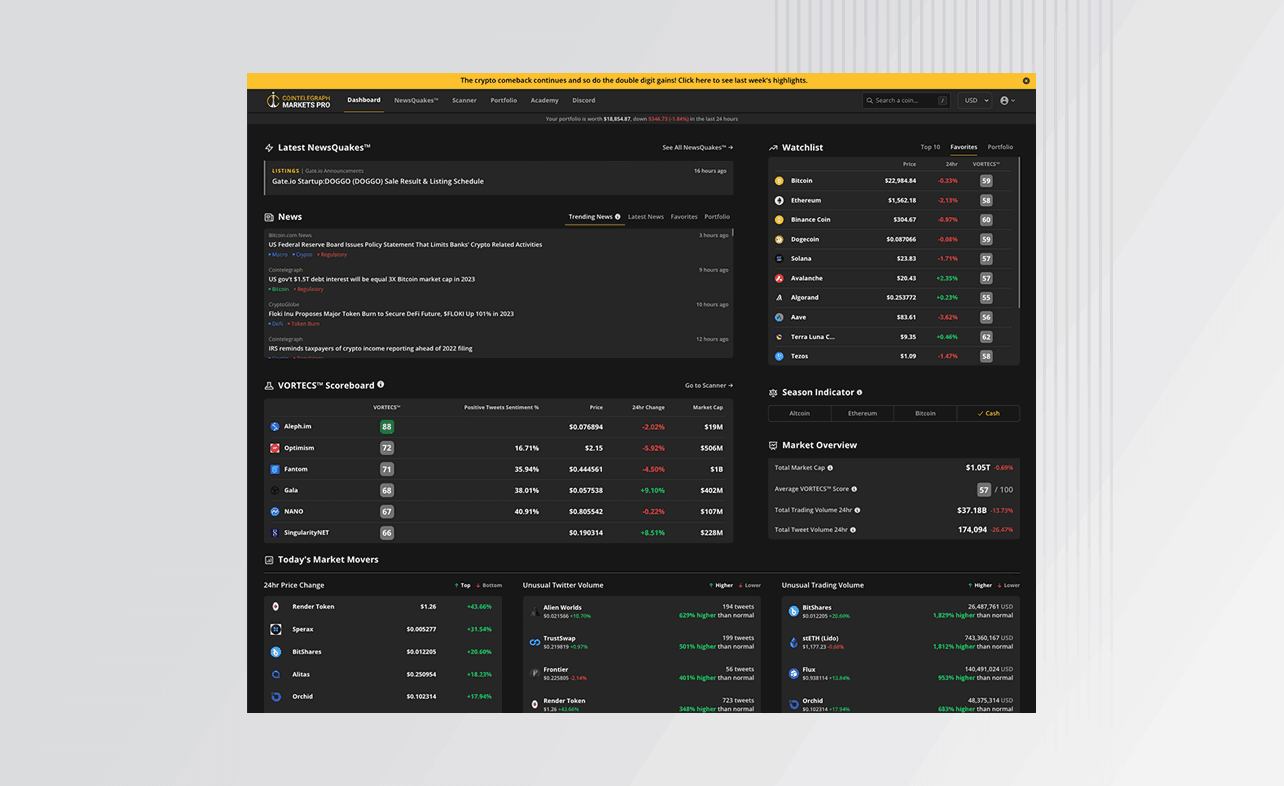The height and width of the screenshot is (786, 1284).
Task: Click Aleph.im VORTECS score badge 88
Action: (x=386, y=427)
